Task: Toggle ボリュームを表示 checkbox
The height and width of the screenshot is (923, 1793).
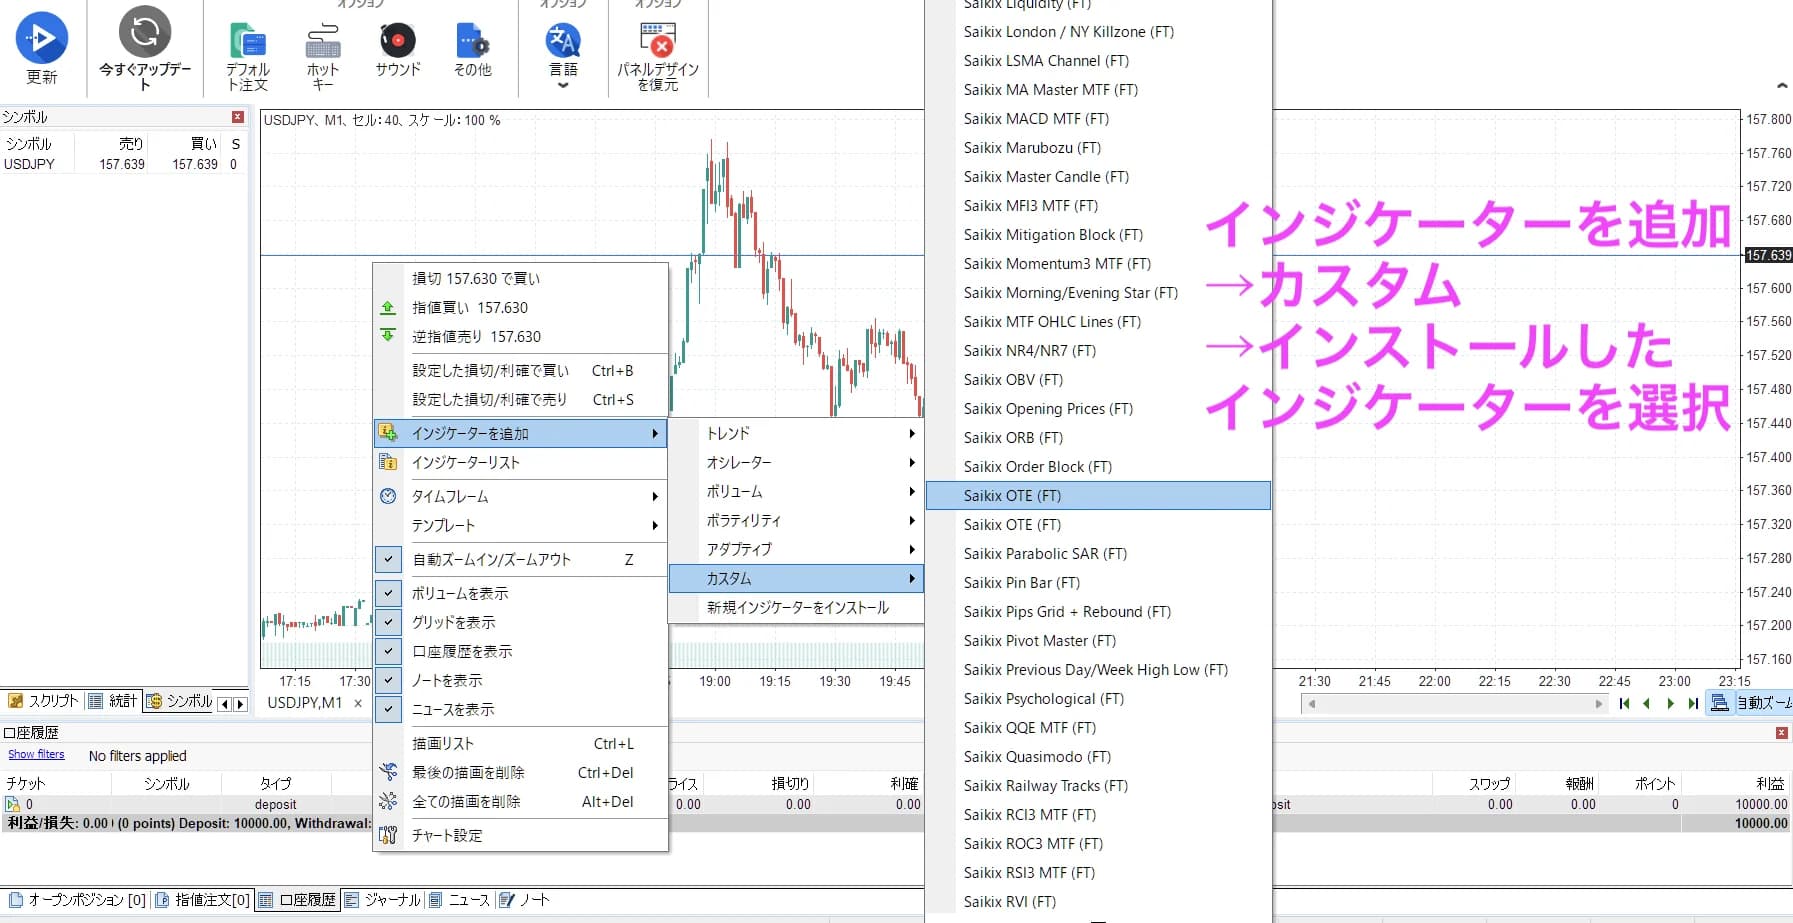Action: (388, 593)
